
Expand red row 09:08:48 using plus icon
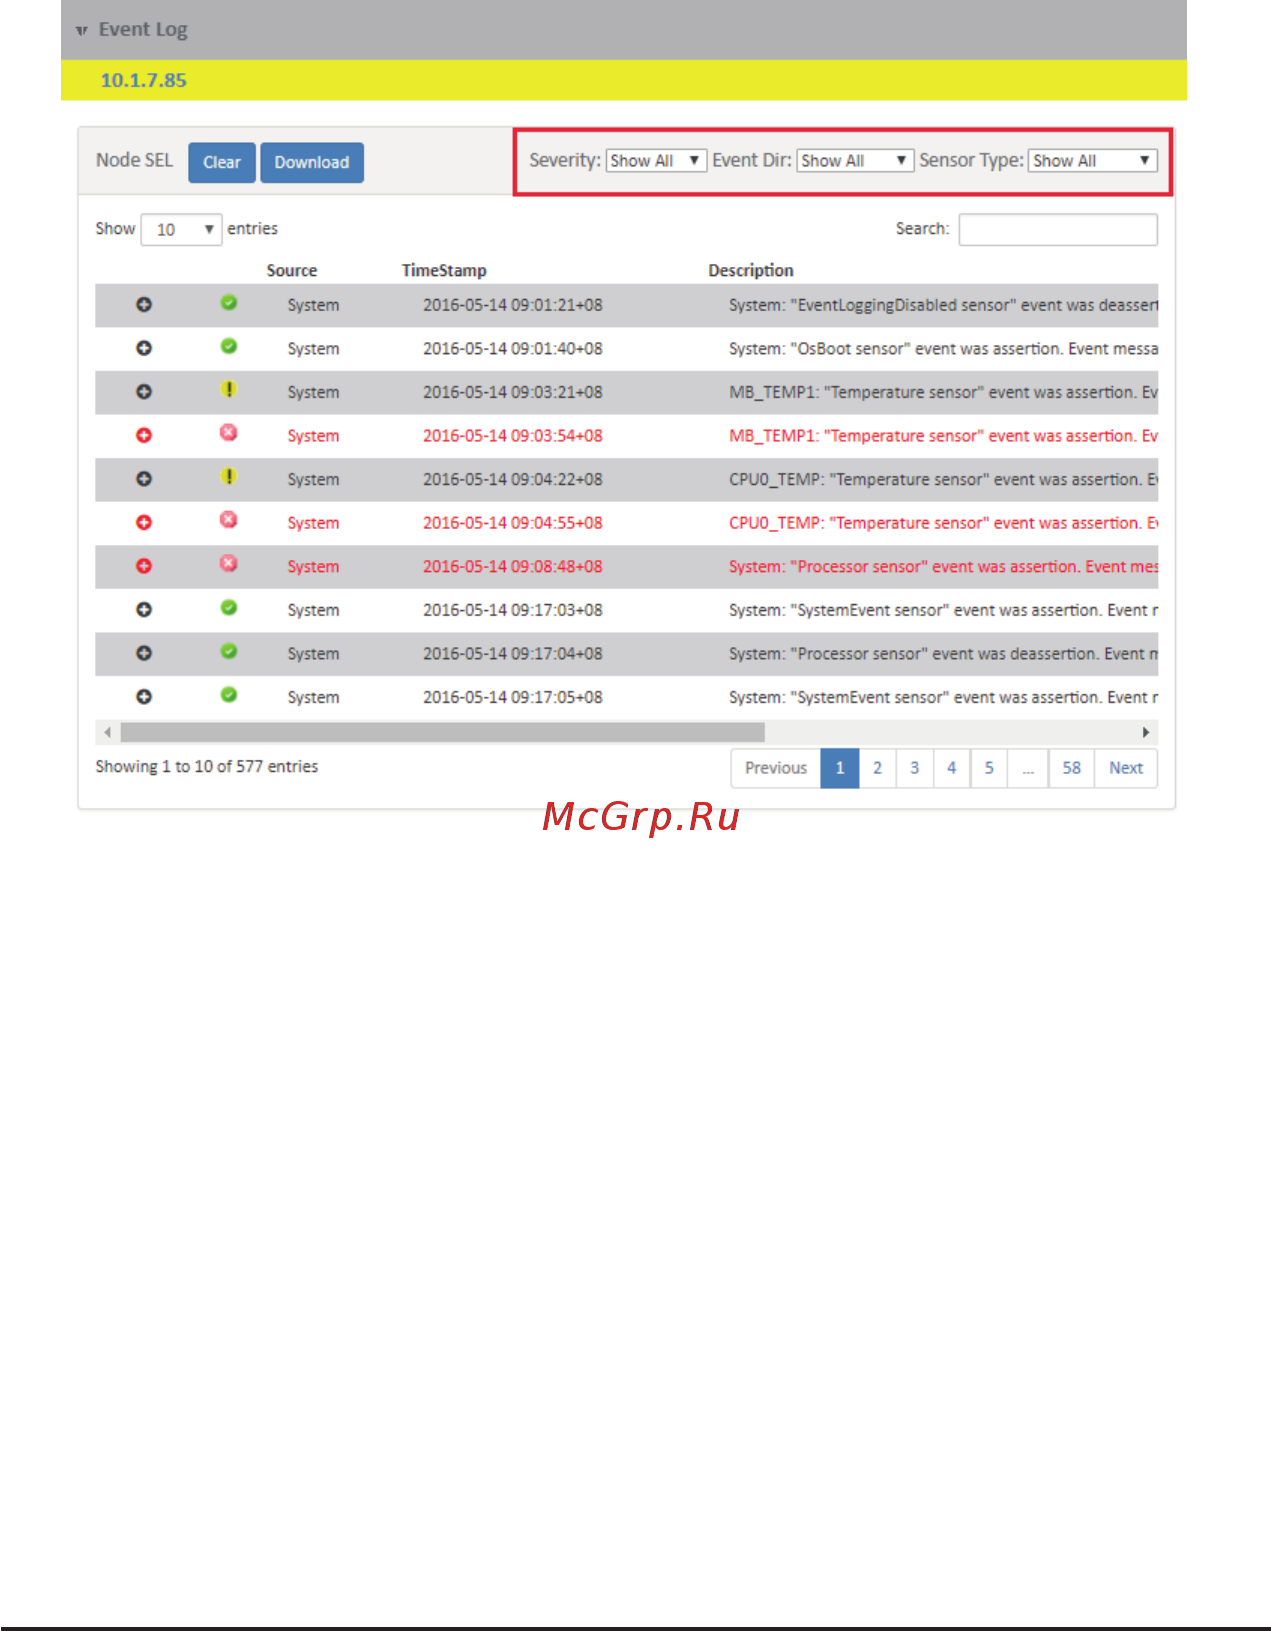coord(144,566)
